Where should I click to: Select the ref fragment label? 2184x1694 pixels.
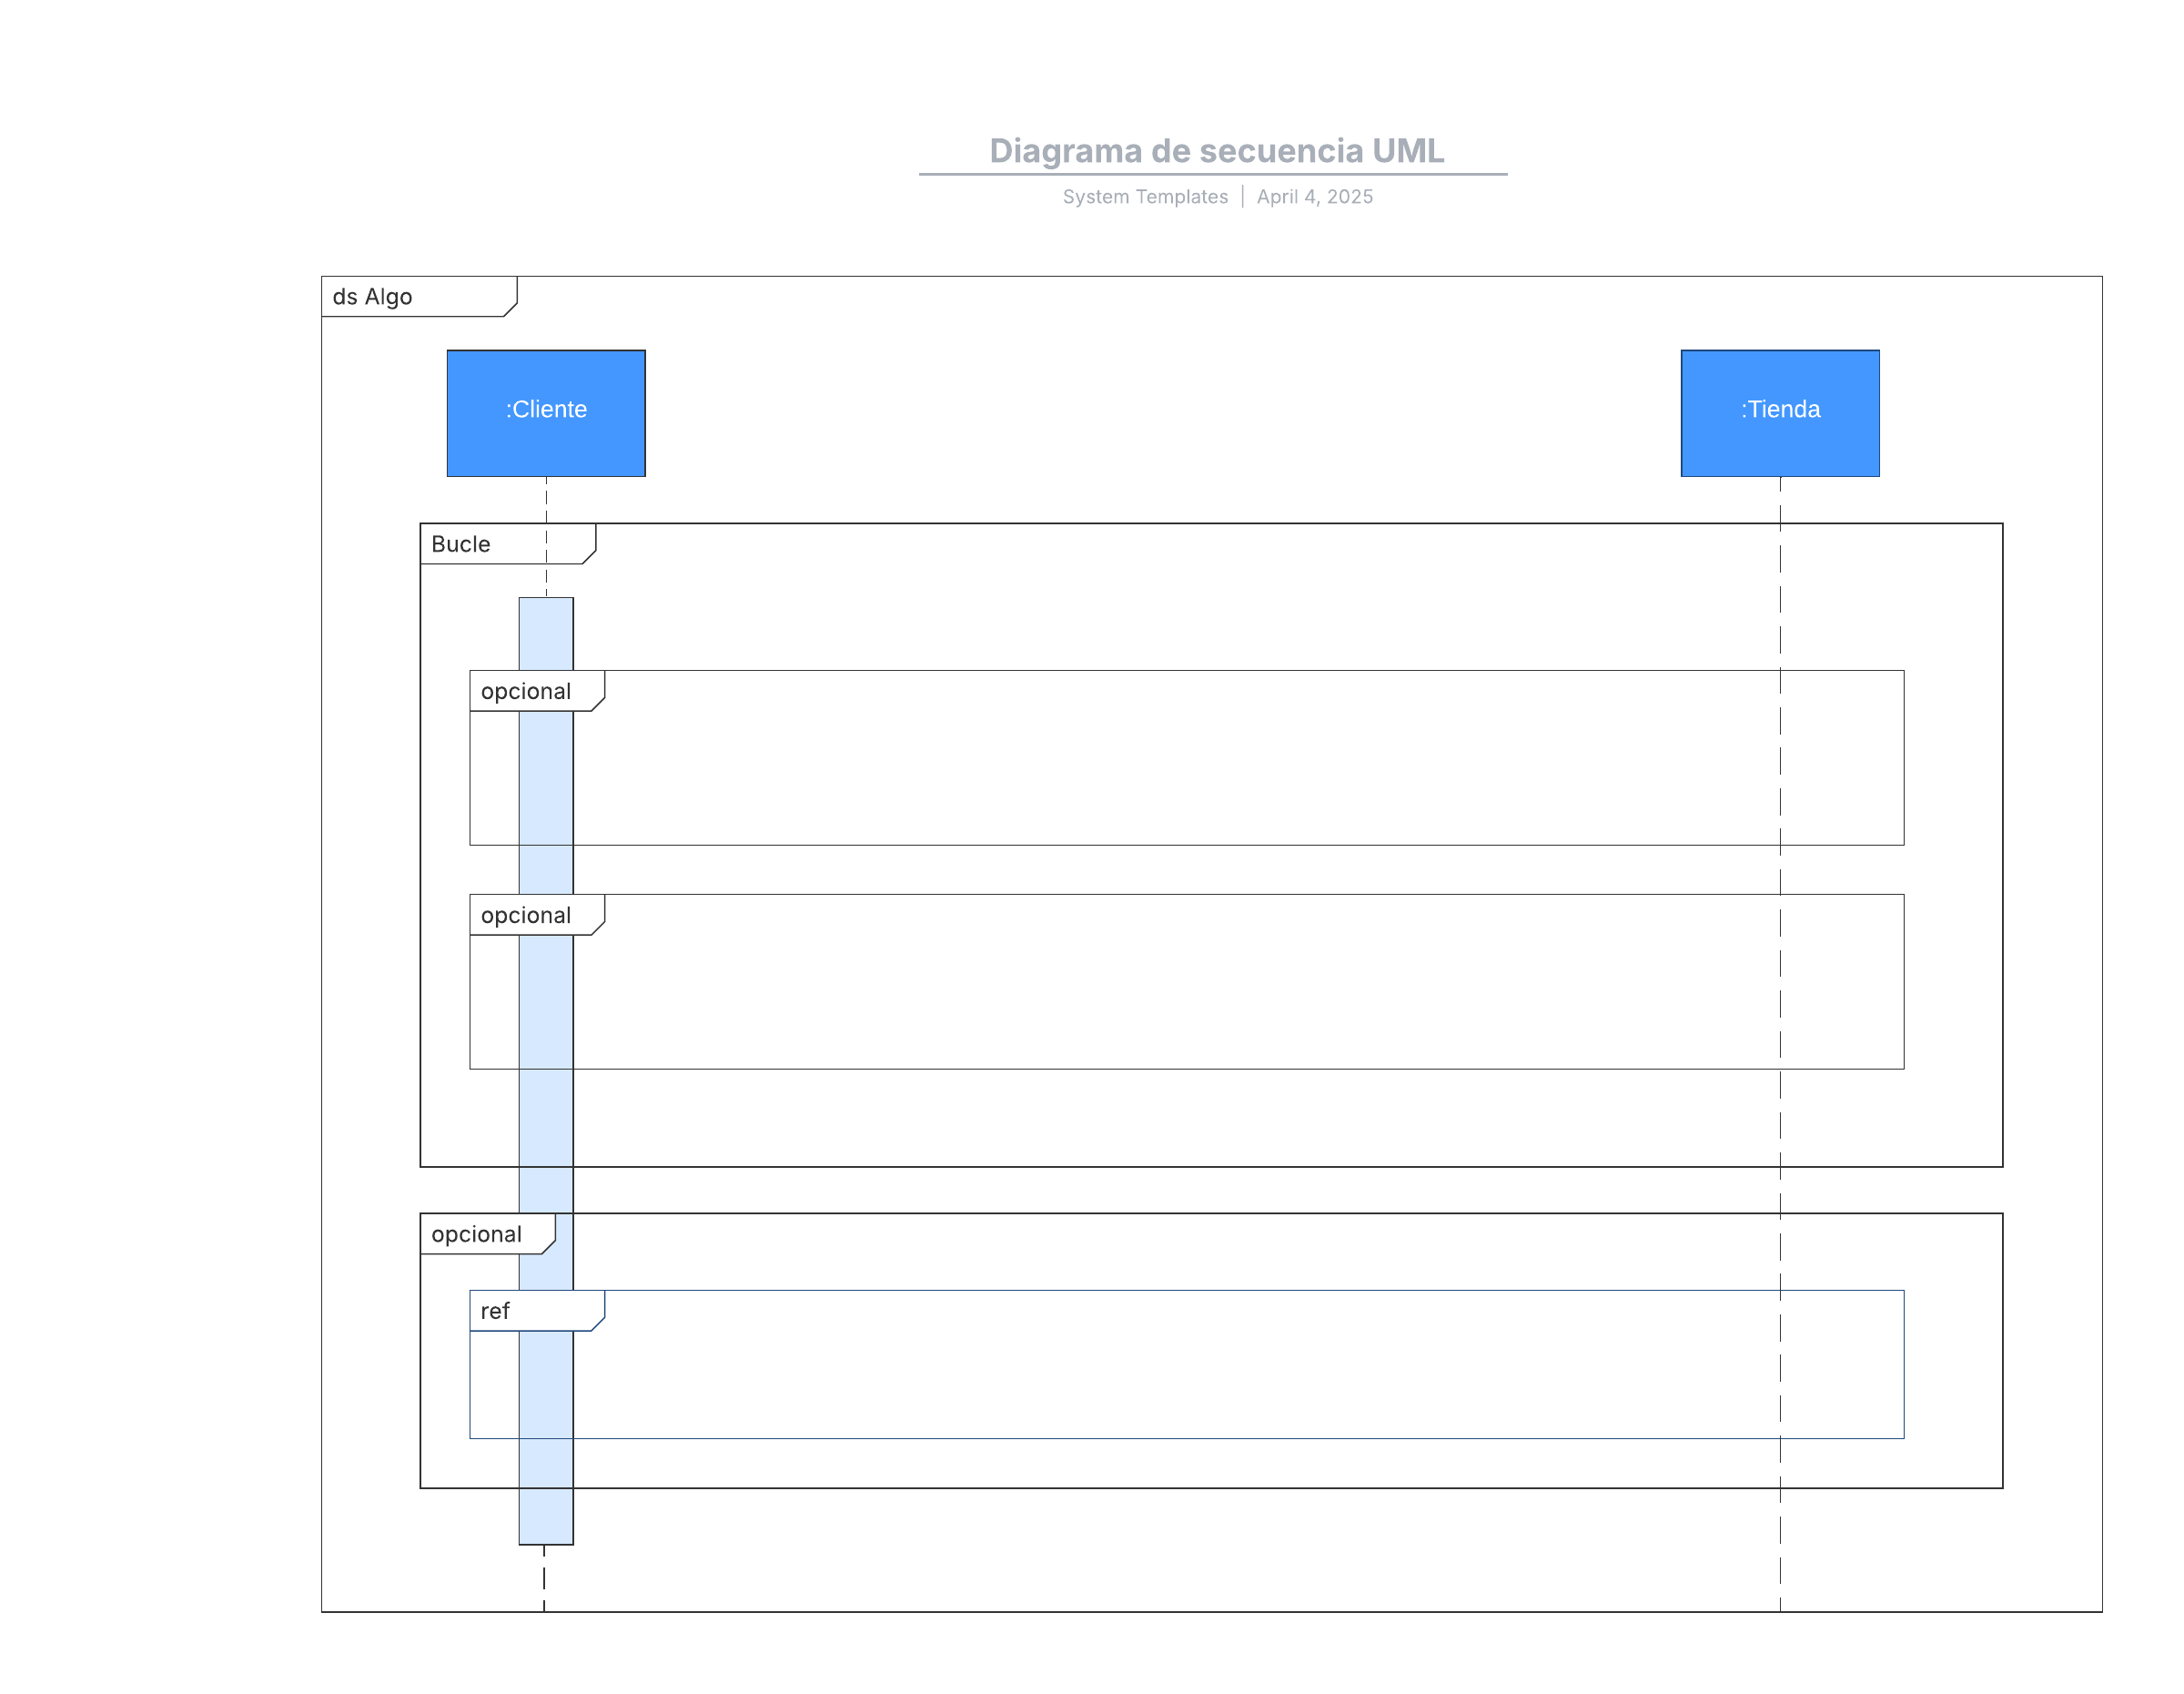[496, 1311]
